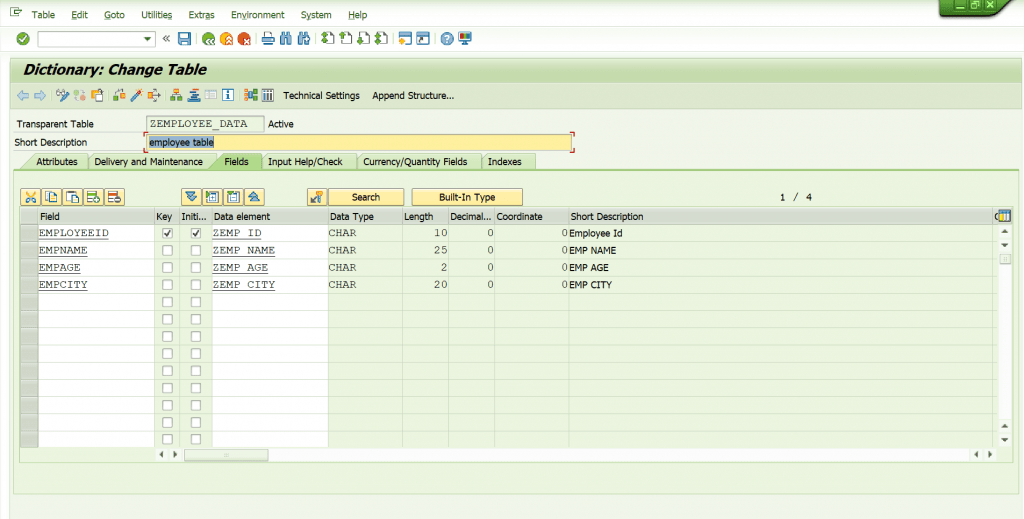Click the Other Object clipboard icon
Screen dimensions: 1024x519
(97, 95)
